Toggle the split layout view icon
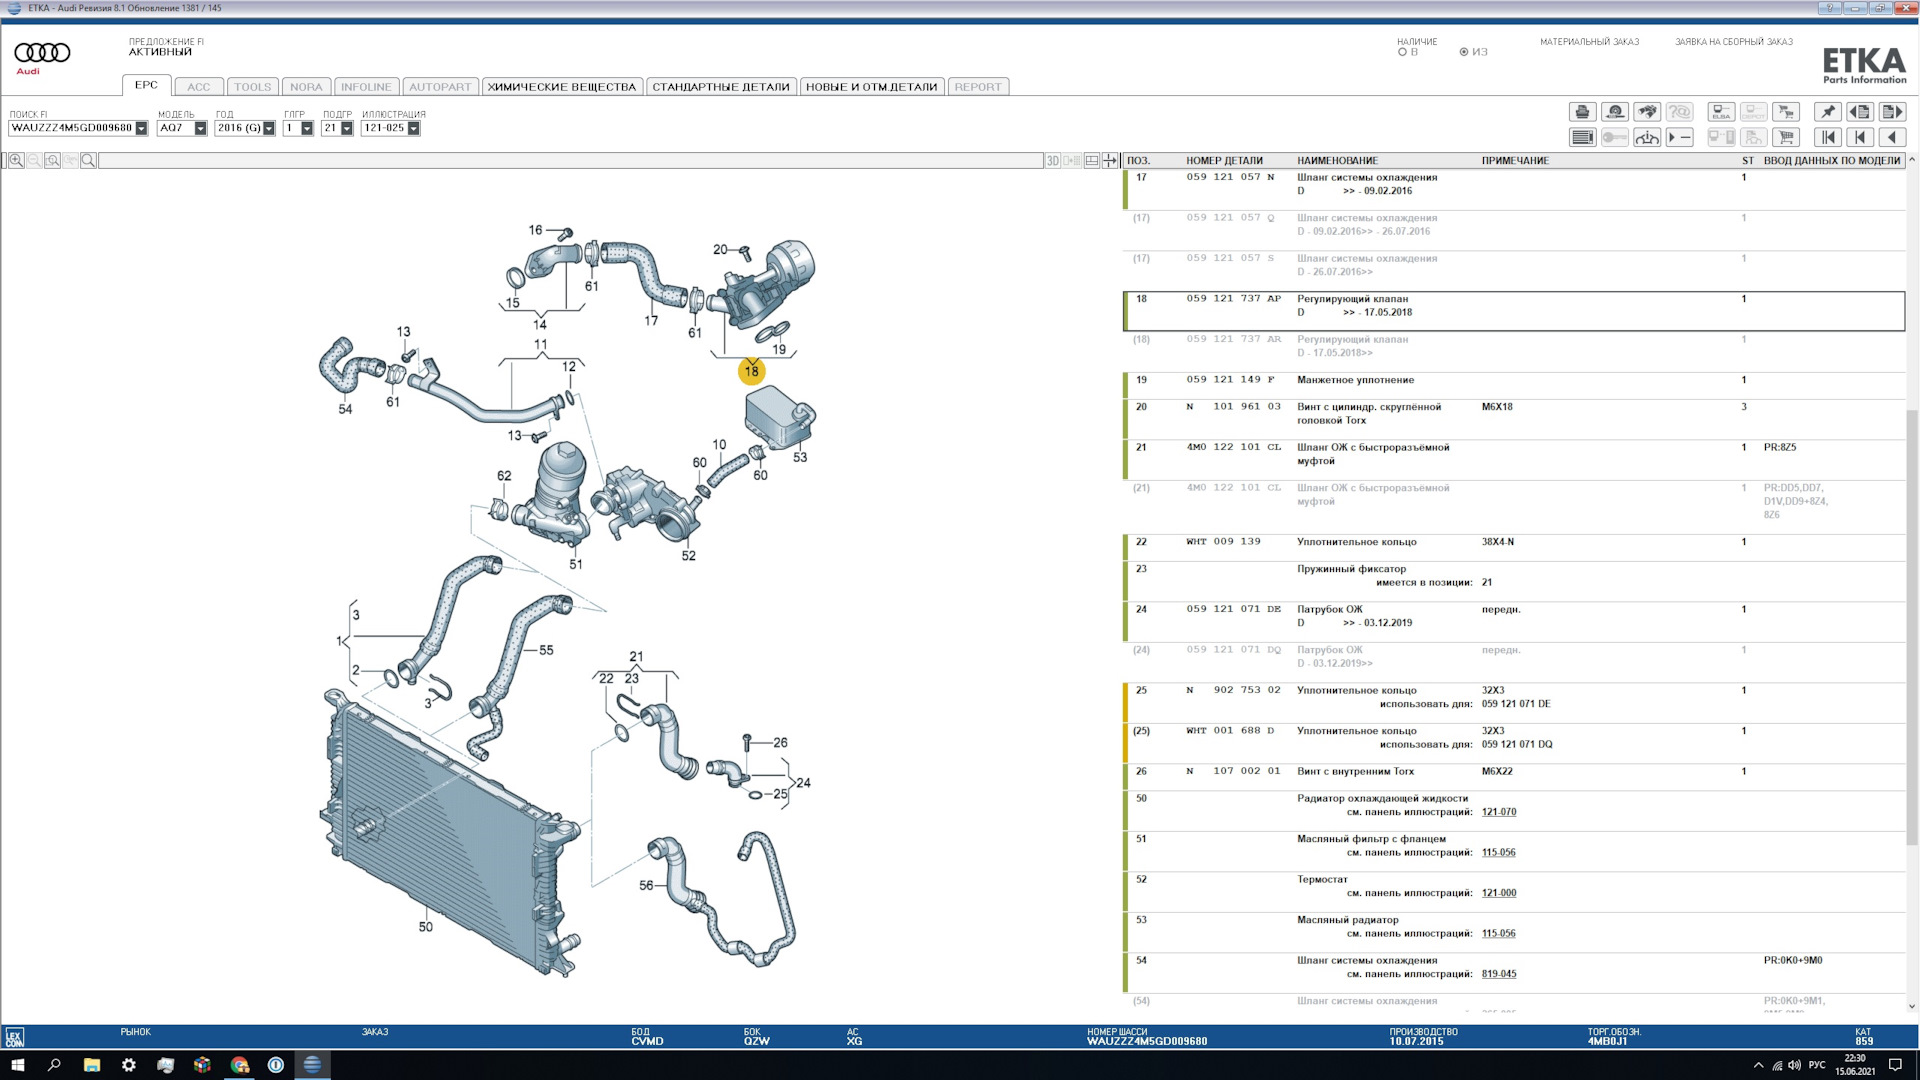The image size is (1920, 1080). [x=1092, y=161]
